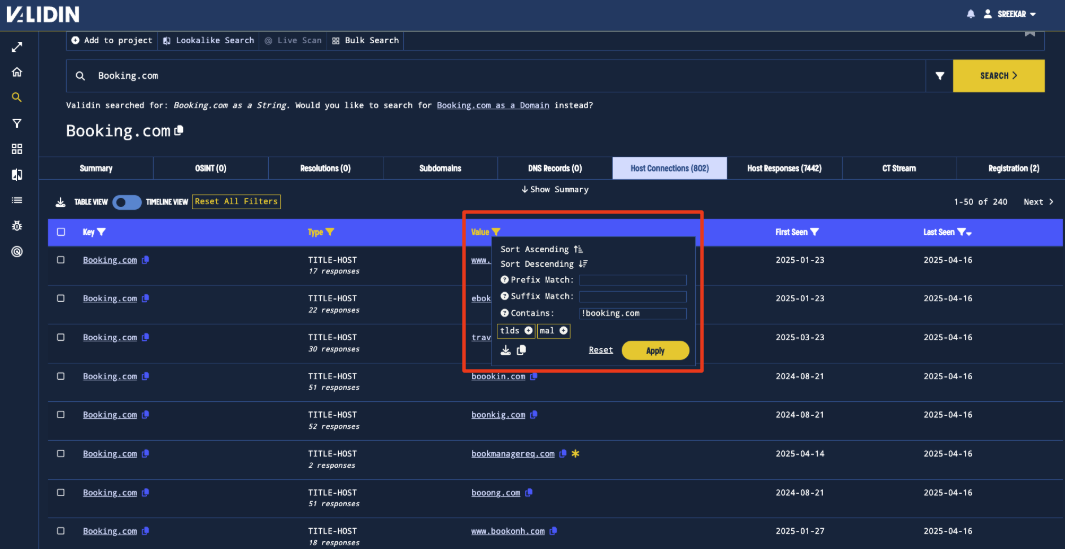Click help icon next to Prefix Match
Viewport: 1065px width, 549px height.
click(x=505, y=280)
